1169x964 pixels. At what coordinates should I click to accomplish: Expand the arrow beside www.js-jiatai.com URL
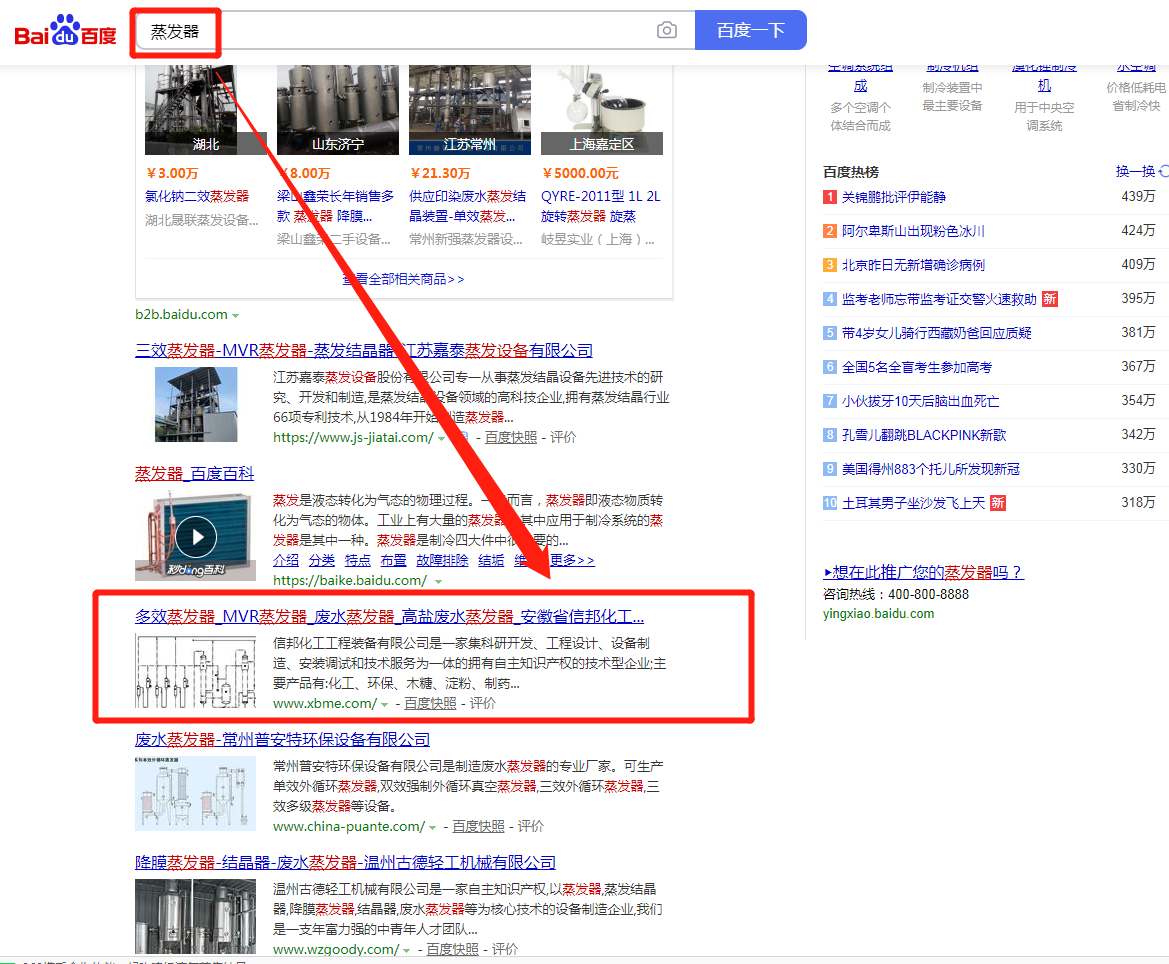(x=441, y=438)
